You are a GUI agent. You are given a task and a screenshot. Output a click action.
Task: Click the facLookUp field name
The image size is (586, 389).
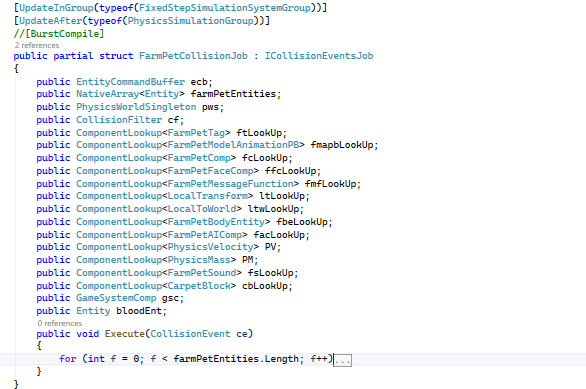click(279, 235)
